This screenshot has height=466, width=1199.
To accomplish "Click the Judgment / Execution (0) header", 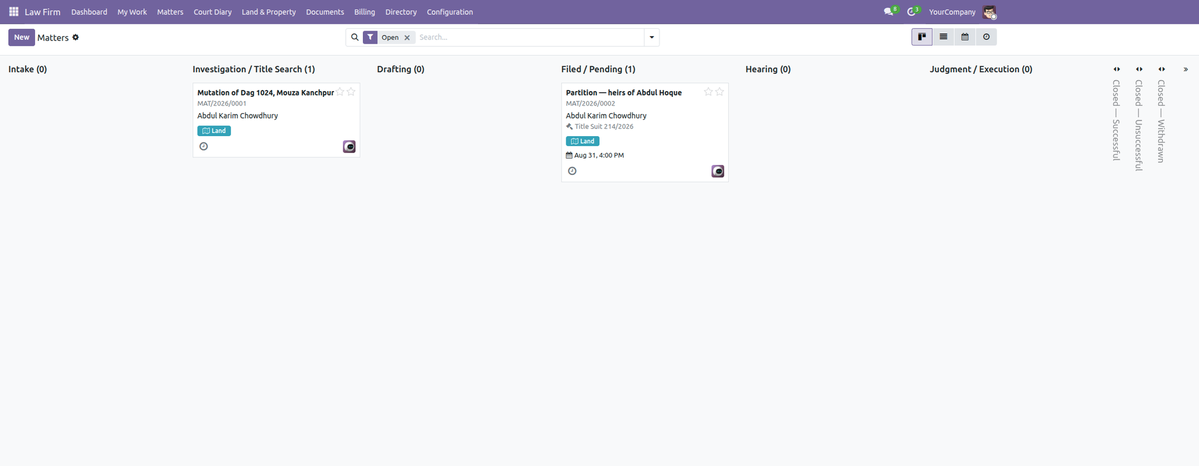I will [981, 69].
